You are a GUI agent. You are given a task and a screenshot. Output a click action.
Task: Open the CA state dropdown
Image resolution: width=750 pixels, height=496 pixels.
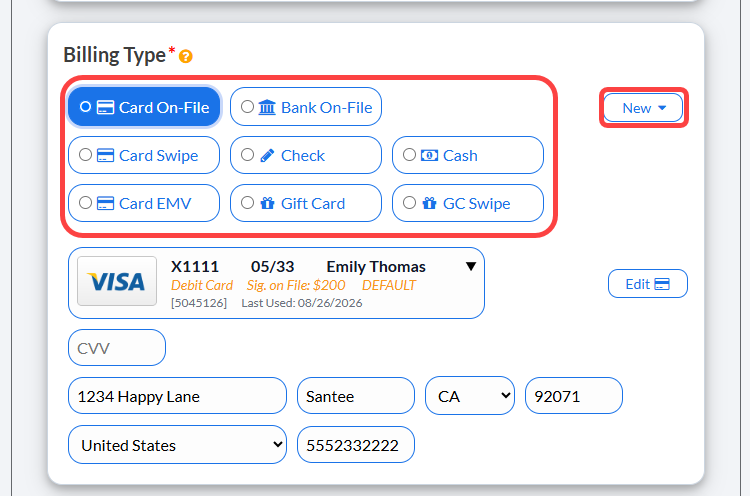click(470, 396)
